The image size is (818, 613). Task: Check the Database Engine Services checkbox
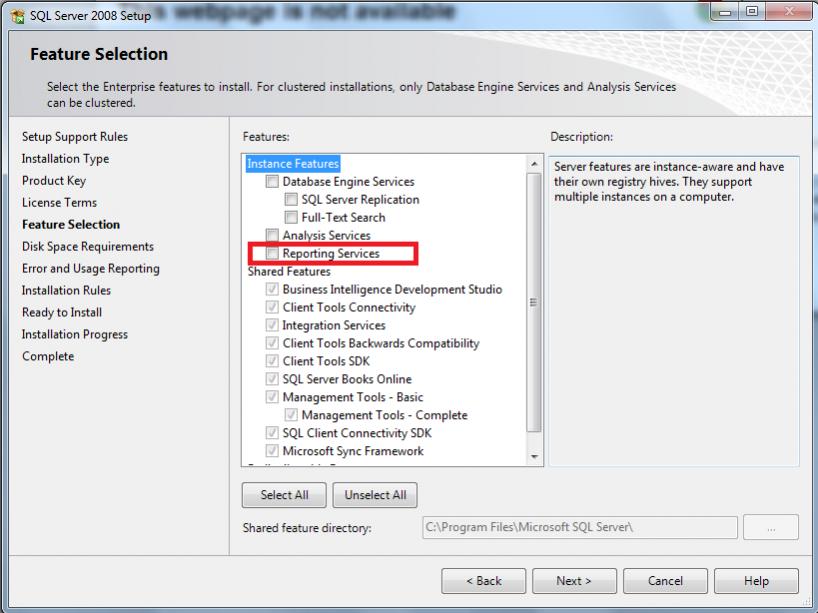[272, 182]
